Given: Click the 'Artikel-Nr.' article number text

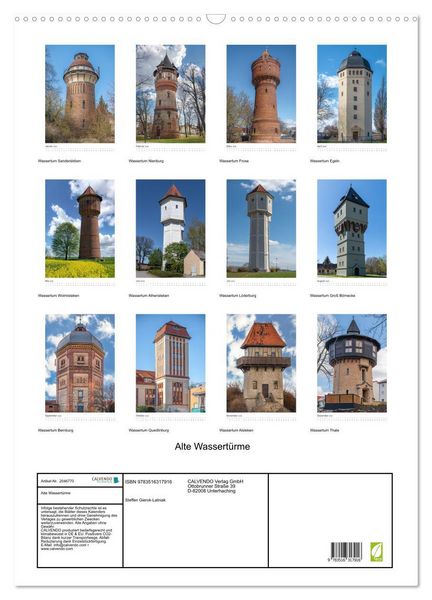Looking at the screenshot, I should click(57, 481).
